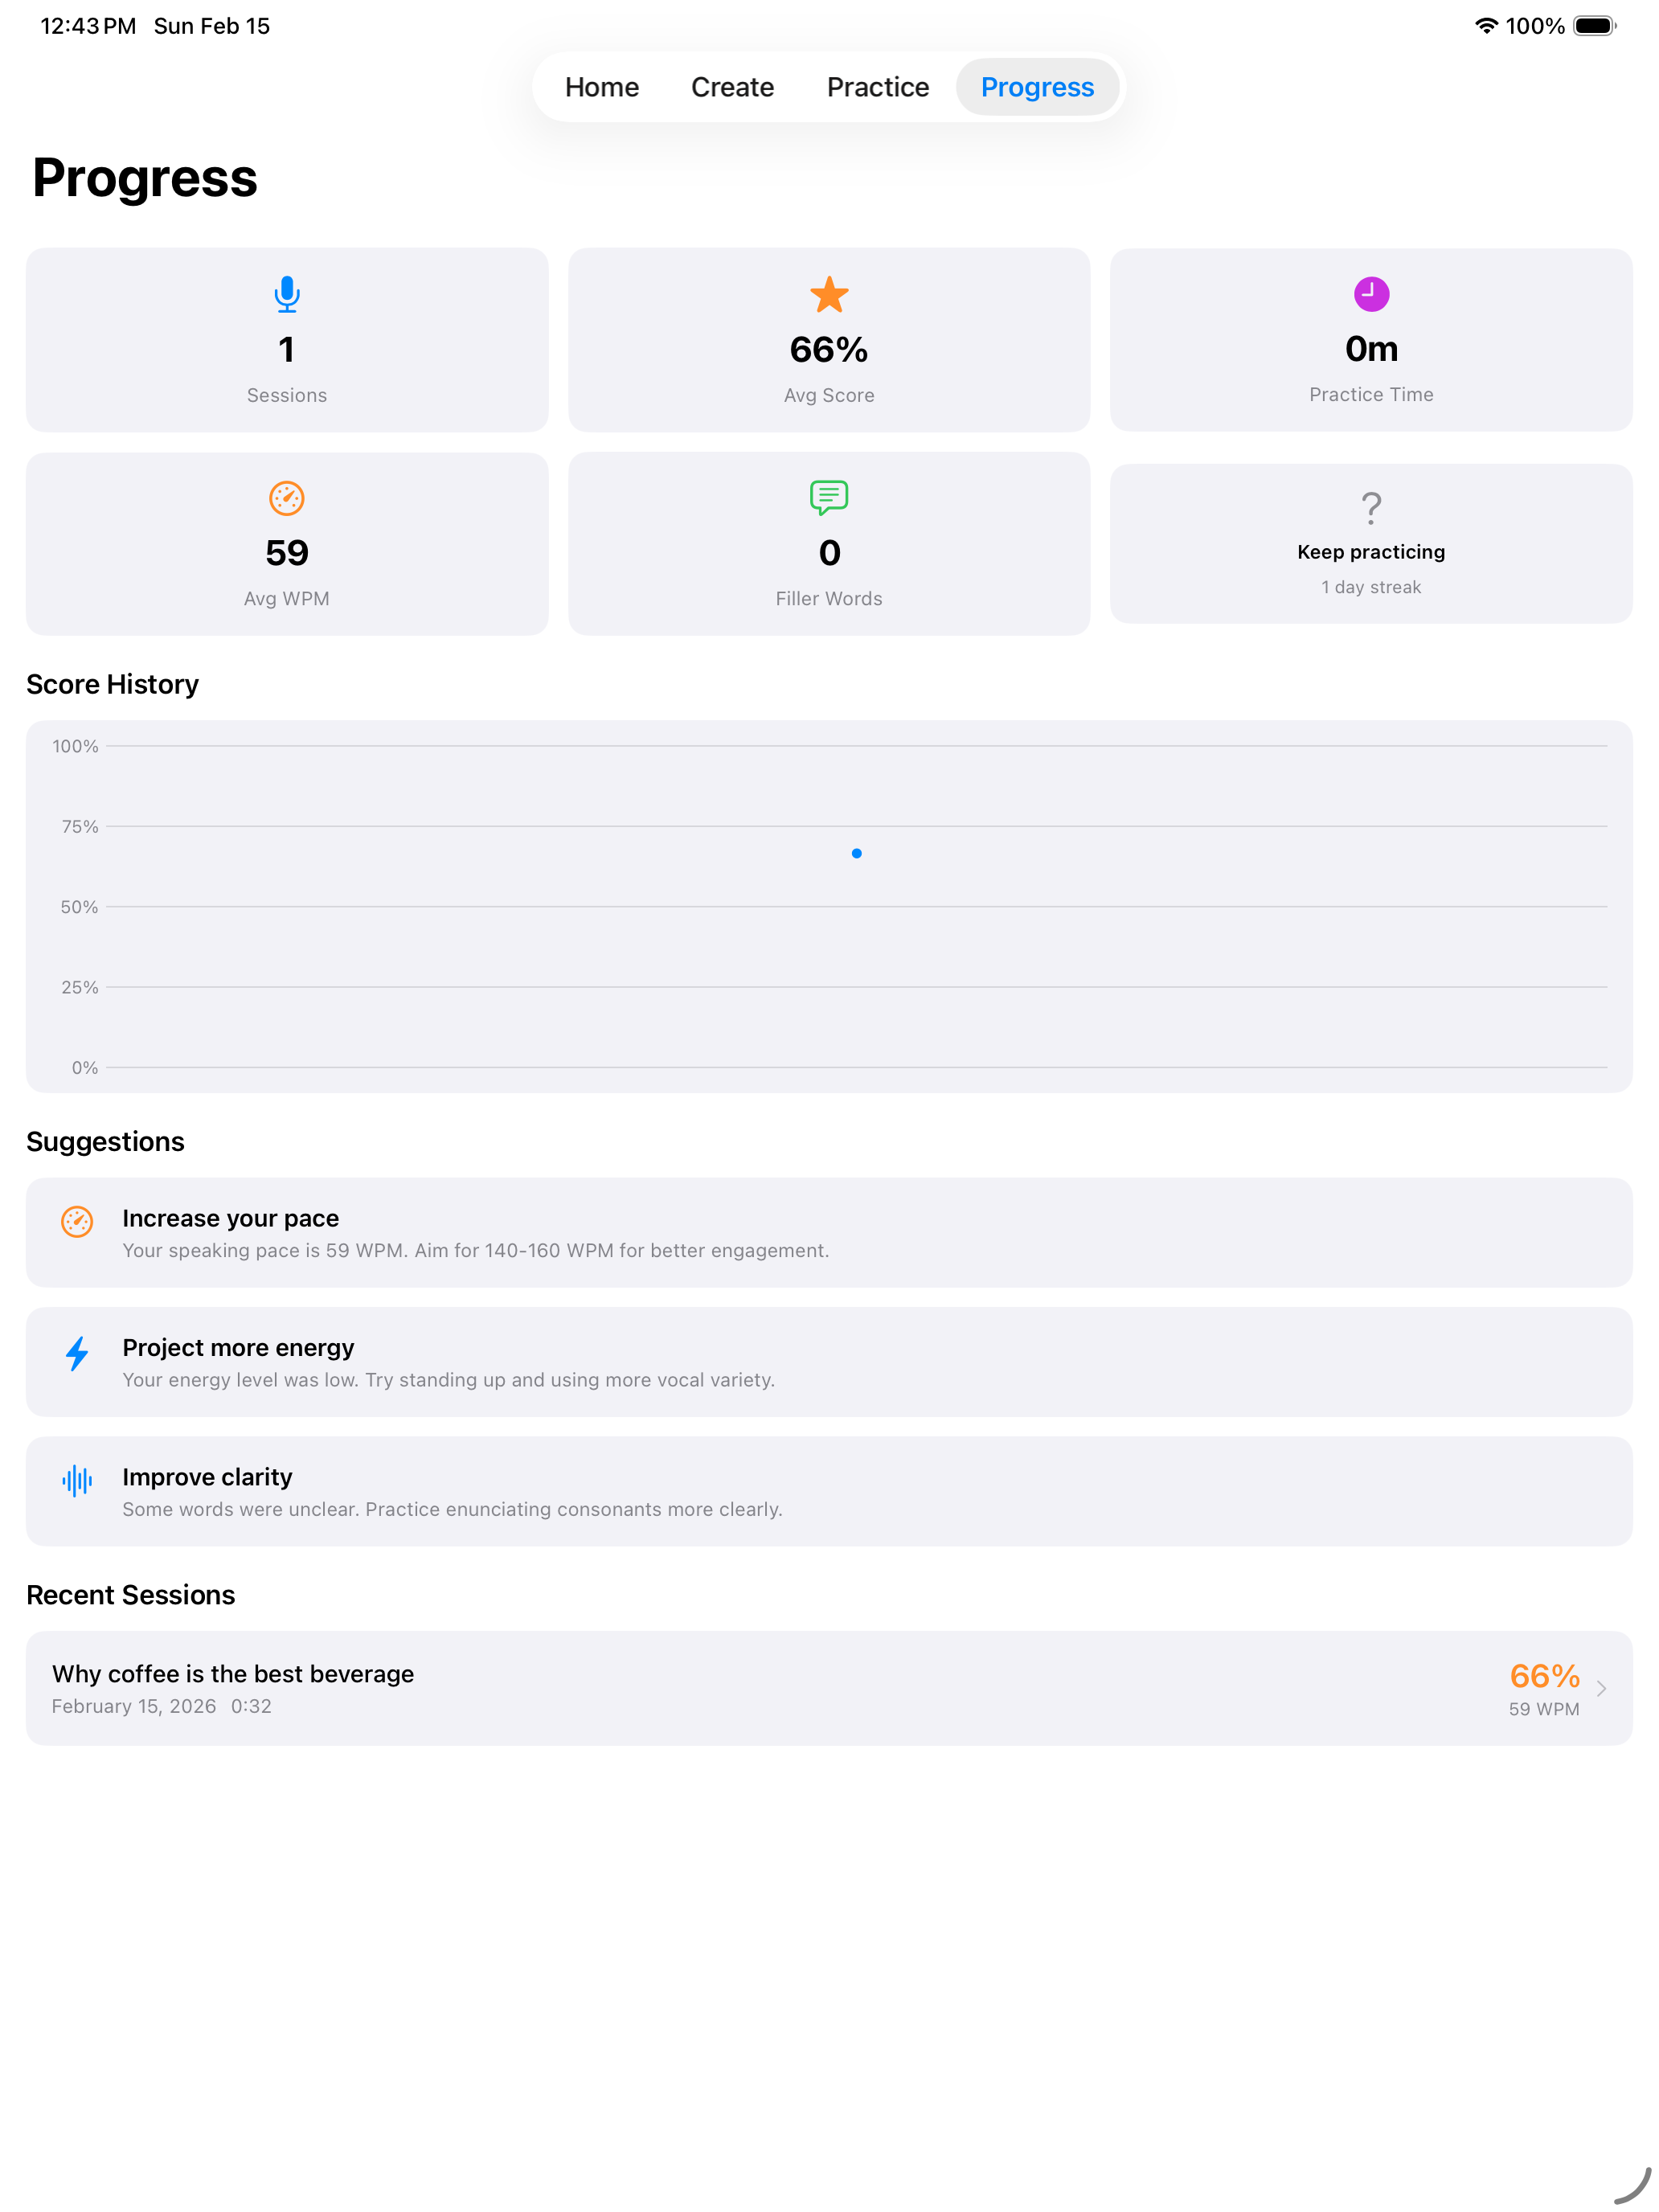The image size is (1659, 2212).
Task: Tap the gauge icon beside Increase your pace
Action: 77,1221
